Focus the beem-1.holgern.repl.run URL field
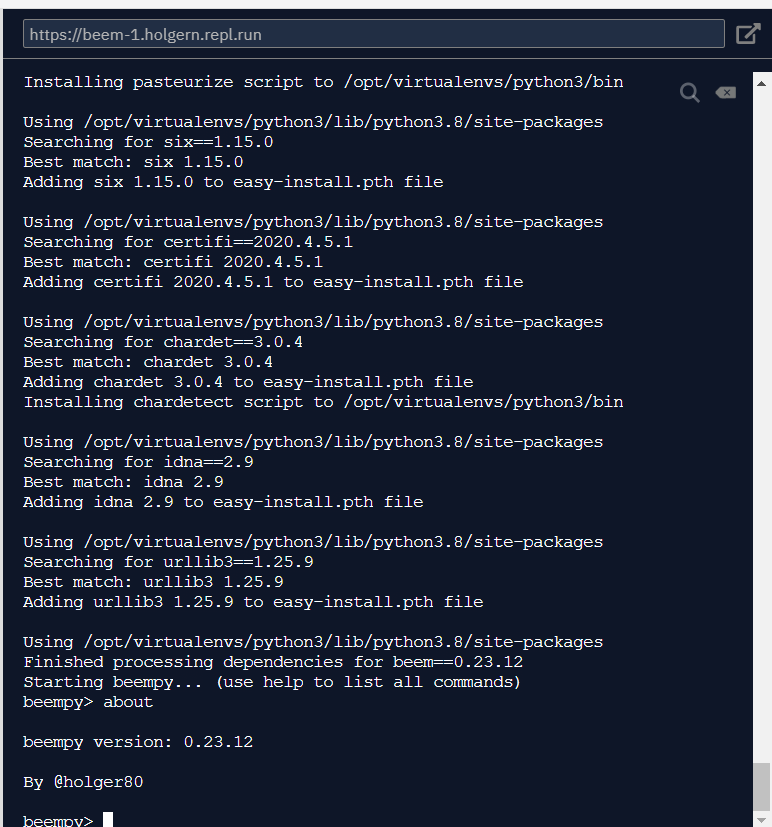The height and width of the screenshot is (827, 772). [x=373, y=34]
